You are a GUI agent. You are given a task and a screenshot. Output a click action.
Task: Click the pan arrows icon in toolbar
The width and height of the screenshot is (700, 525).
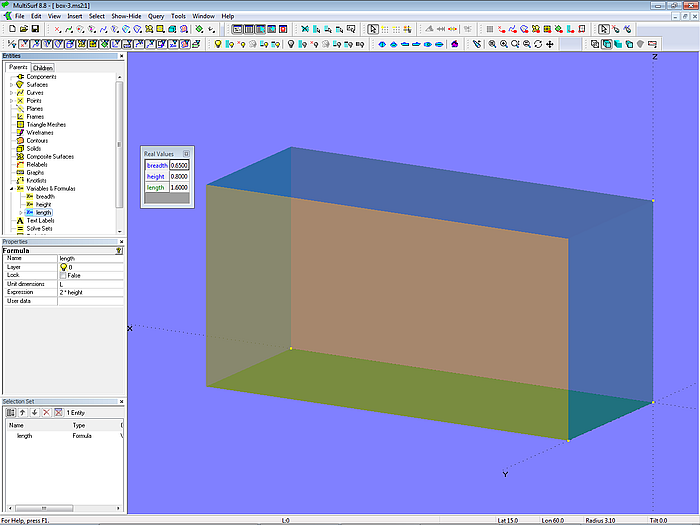pyautogui.click(x=550, y=44)
